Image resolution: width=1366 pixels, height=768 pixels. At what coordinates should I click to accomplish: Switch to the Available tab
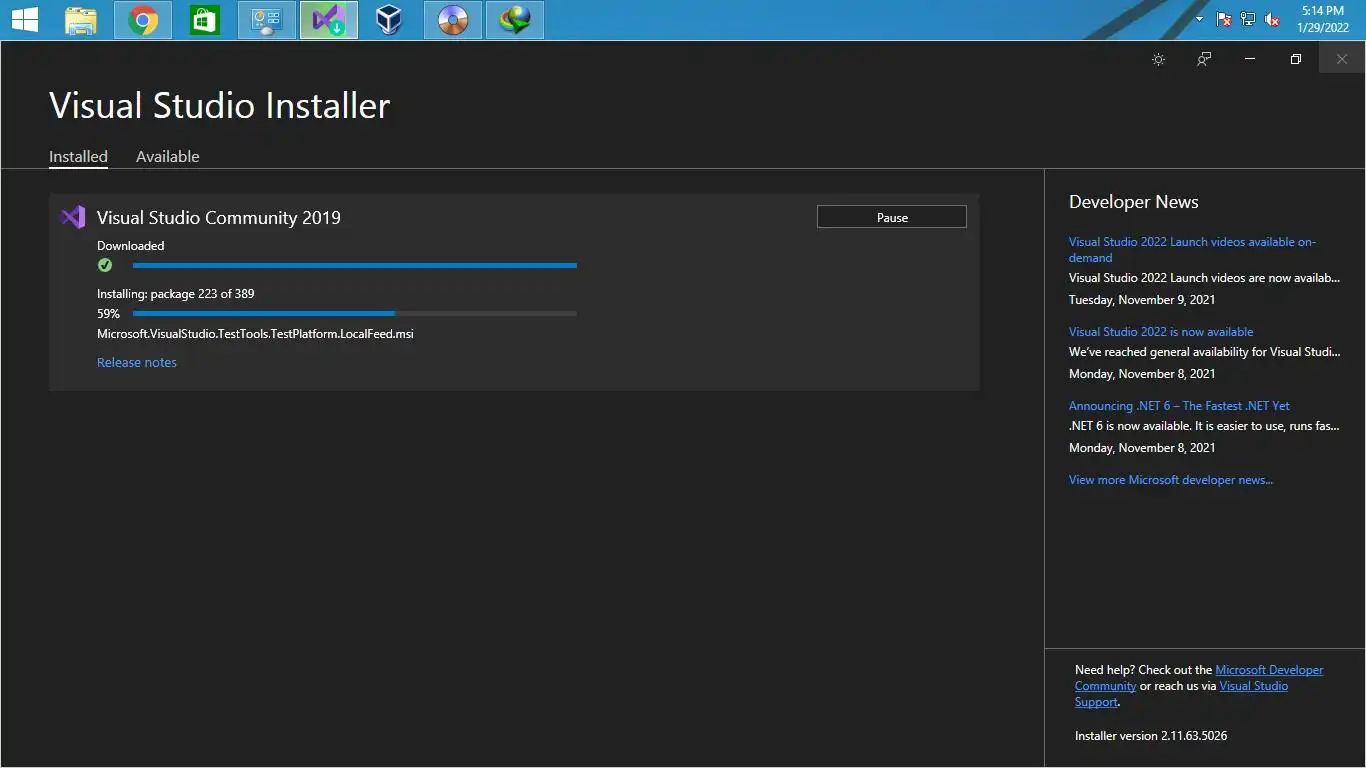(168, 156)
